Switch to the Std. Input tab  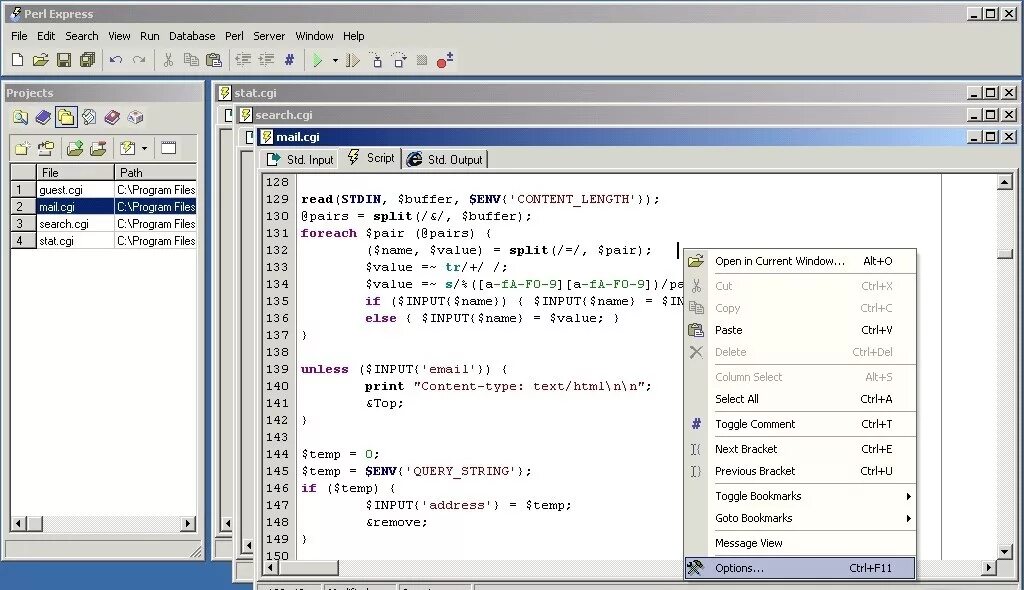[300, 159]
